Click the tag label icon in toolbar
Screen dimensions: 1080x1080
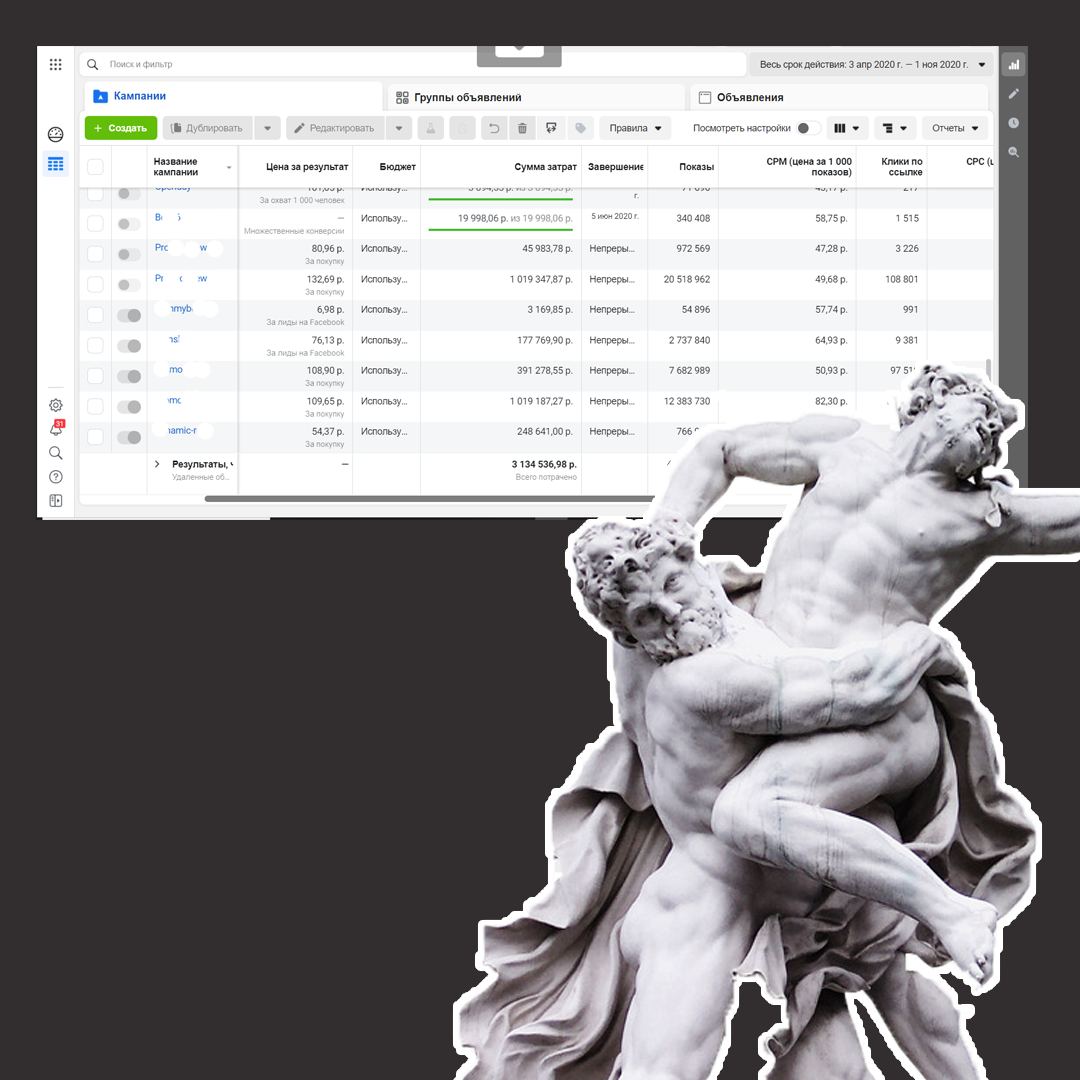(x=580, y=128)
